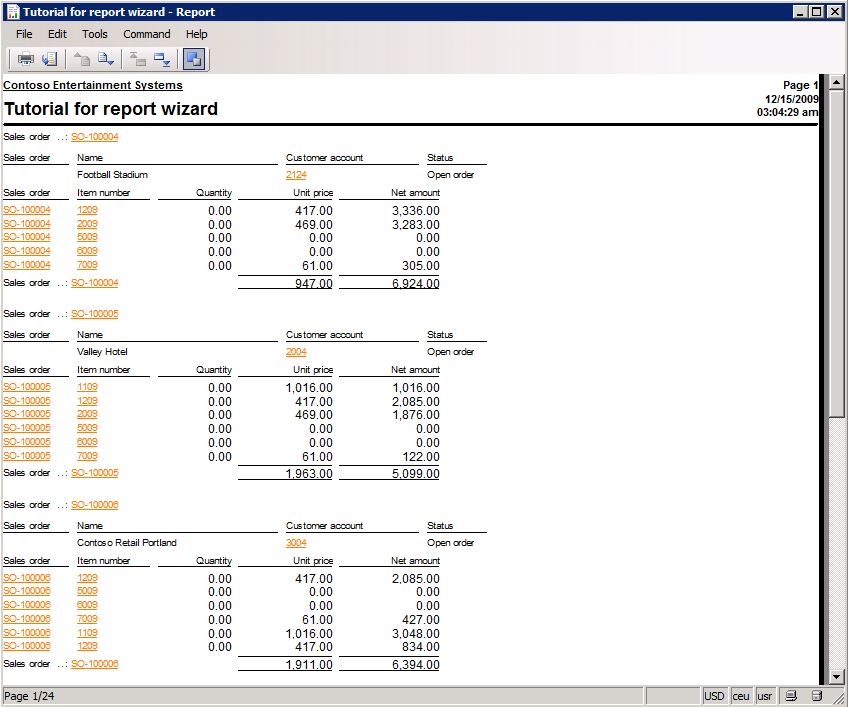Toggle the overlapping windows view button
Image resolution: width=848 pixels, height=707 pixels.
pyautogui.click(x=194, y=59)
